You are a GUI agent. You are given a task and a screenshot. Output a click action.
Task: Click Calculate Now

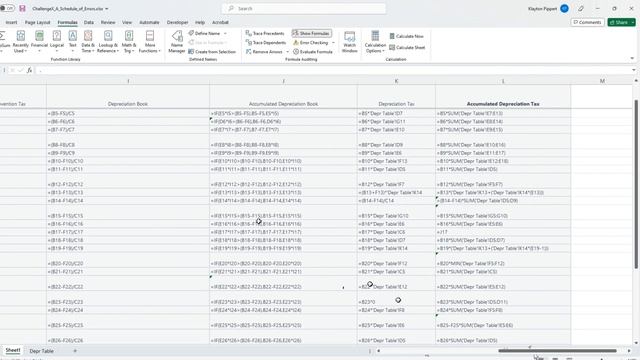407,36
